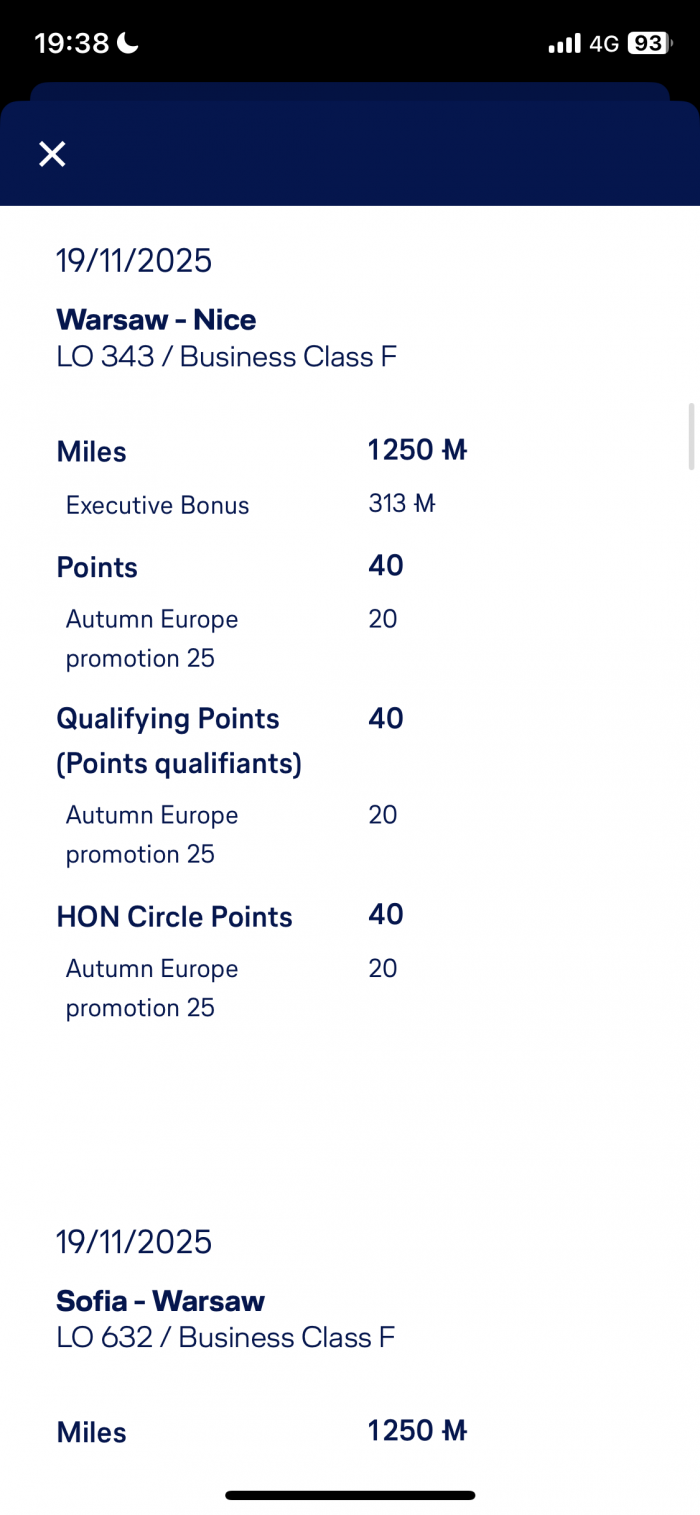The image size is (700, 1515).
Task: Tap the stacked sheet edge behind the header
Action: (350, 91)
